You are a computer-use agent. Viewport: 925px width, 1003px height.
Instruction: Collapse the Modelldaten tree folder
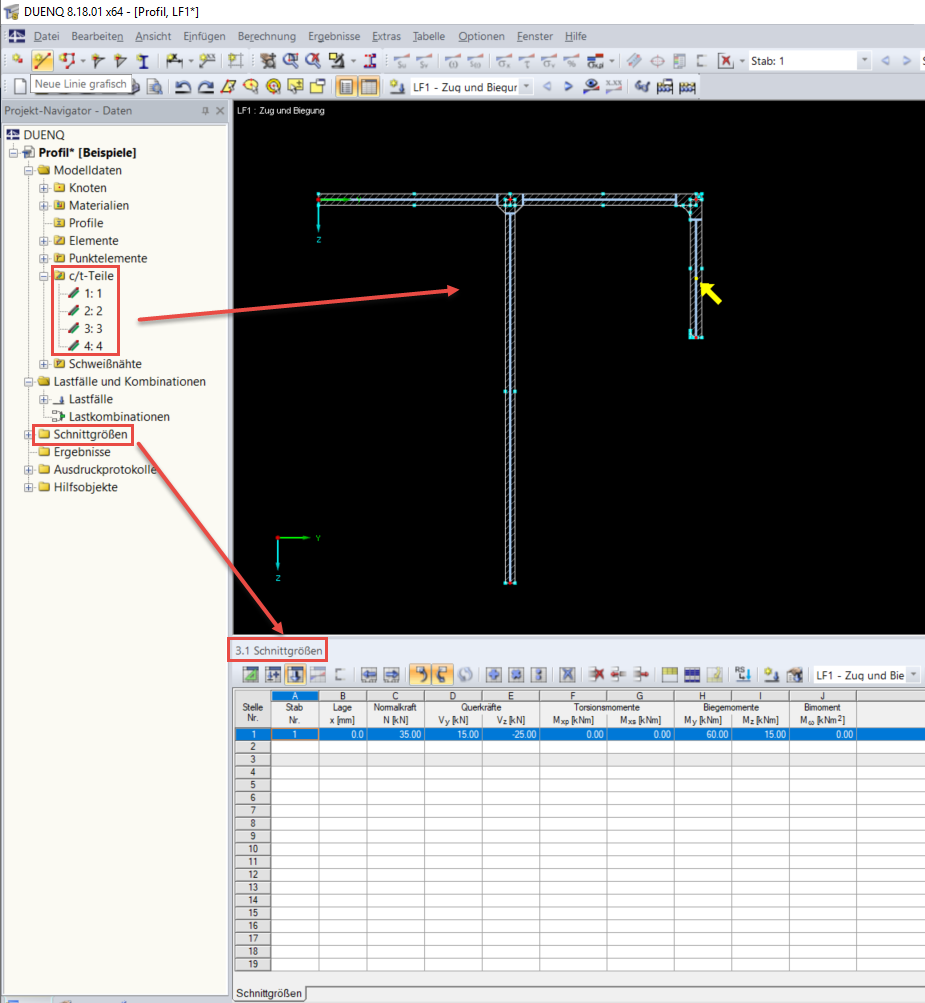29,171
